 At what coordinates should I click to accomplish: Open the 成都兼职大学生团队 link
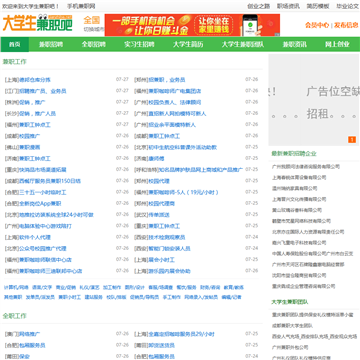(x=292, y=325)
